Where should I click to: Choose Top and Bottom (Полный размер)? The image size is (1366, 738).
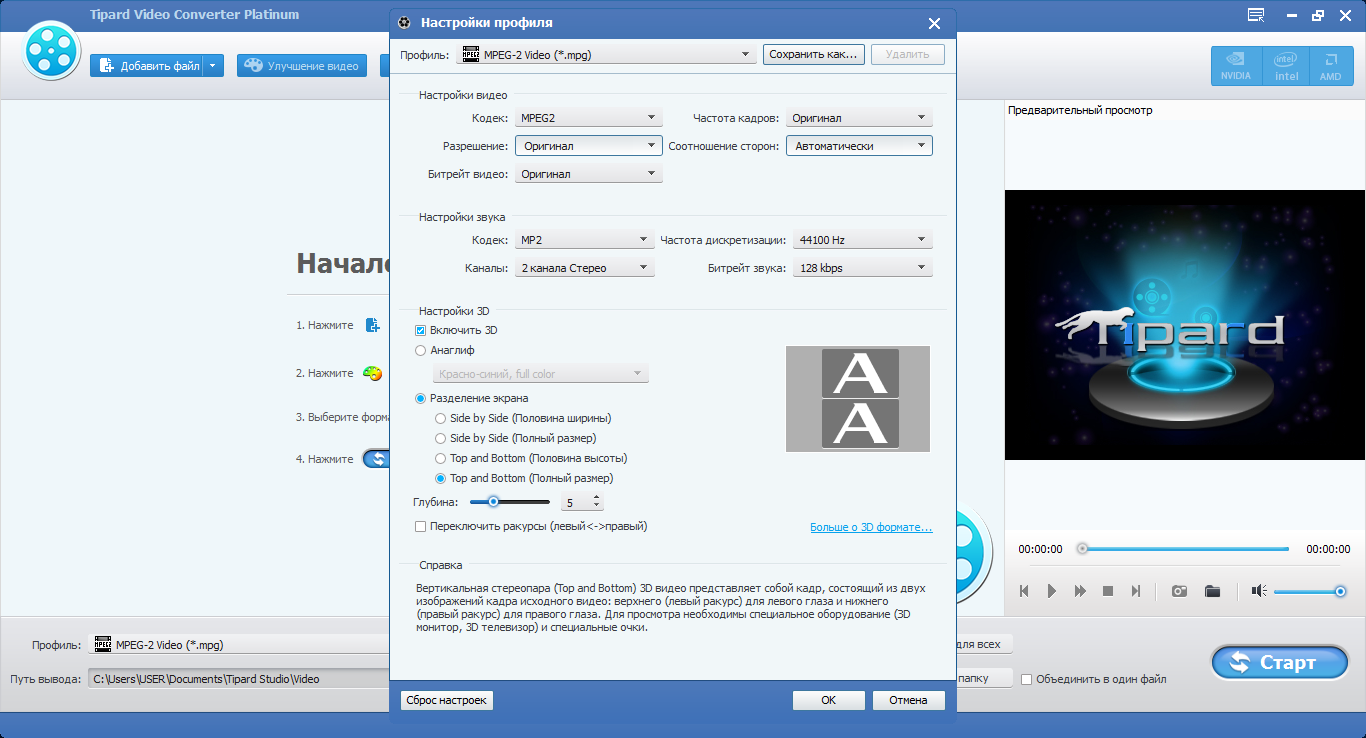pyautogui.click(x=441, y=478)
